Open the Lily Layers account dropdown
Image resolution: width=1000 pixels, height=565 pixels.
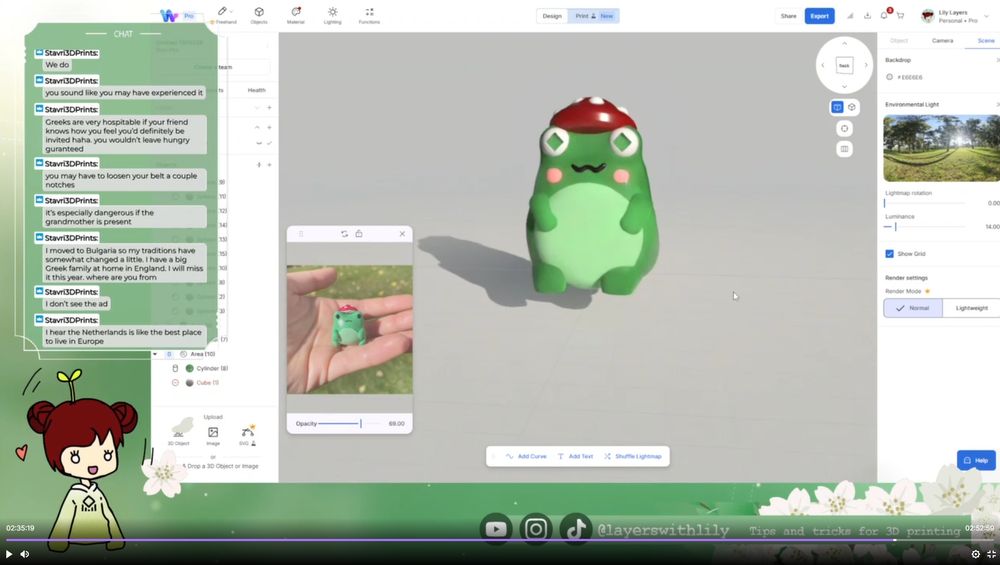click(x=987, y=16)
